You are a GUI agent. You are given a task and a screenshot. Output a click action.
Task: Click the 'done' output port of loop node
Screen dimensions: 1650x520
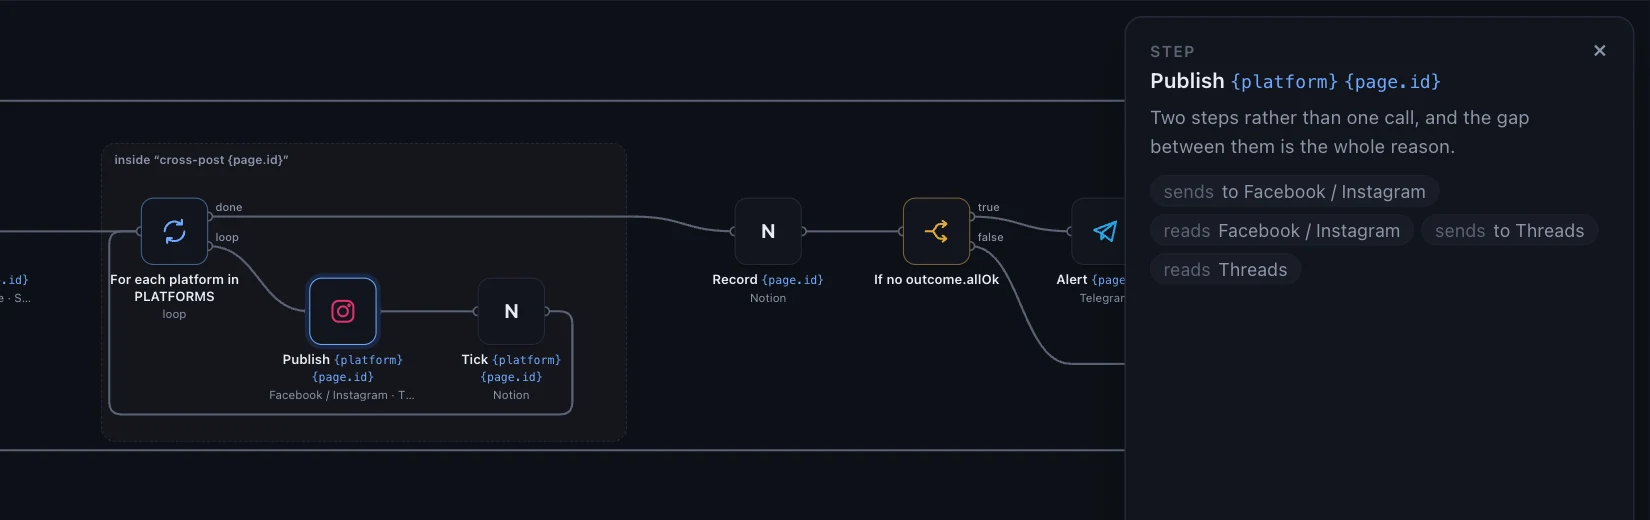click(210, 216)
